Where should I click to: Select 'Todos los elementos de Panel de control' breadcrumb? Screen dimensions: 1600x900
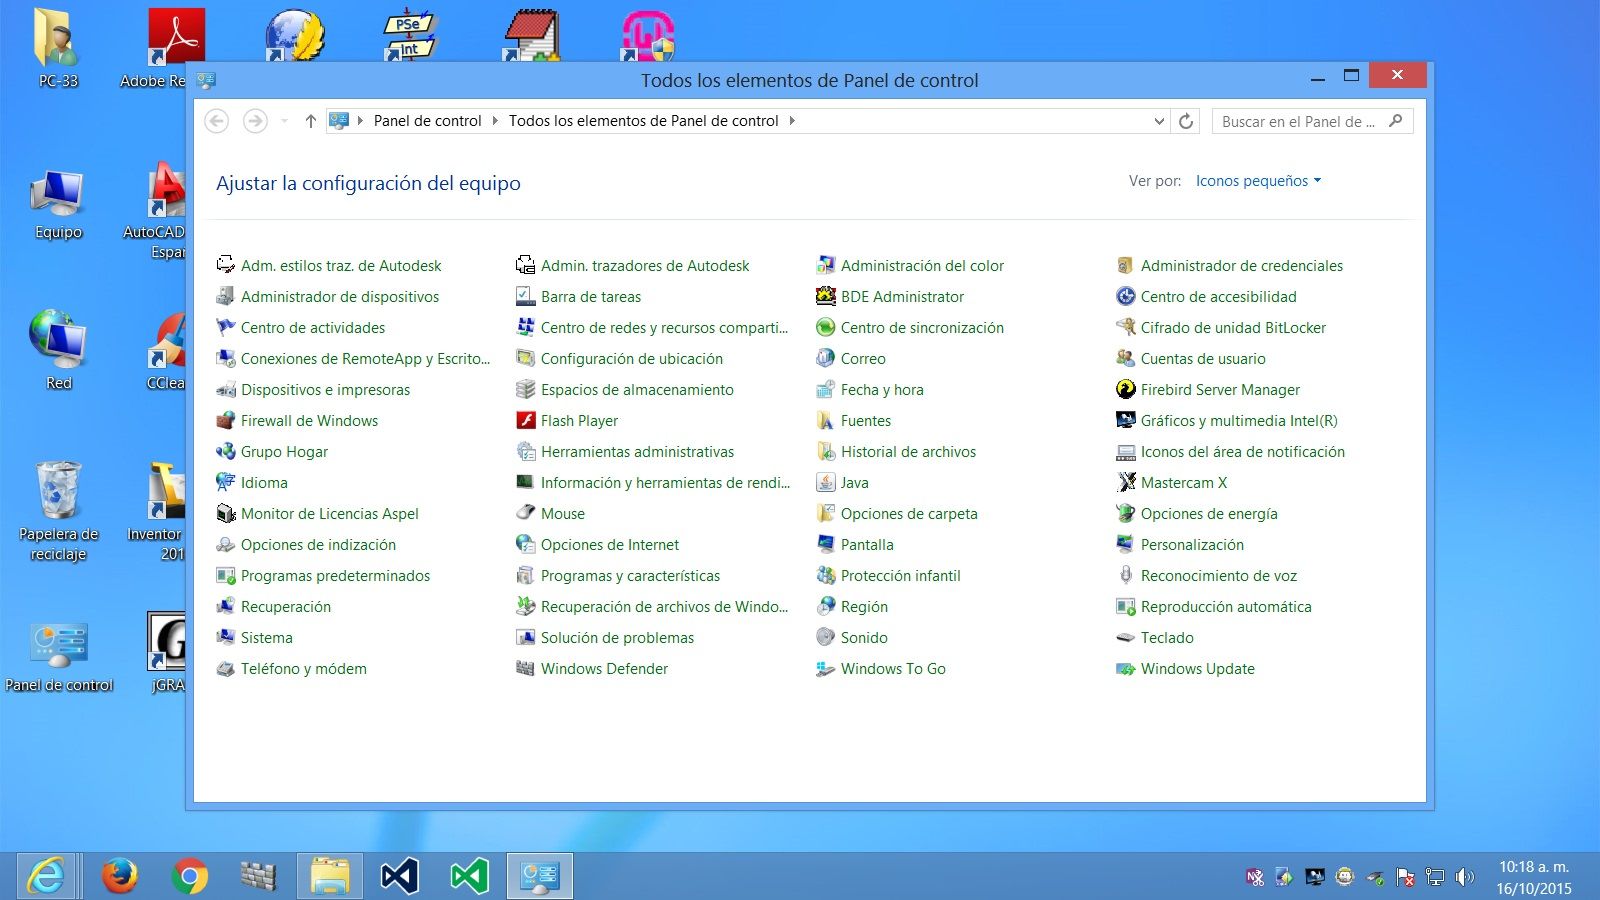pos(643,121)
